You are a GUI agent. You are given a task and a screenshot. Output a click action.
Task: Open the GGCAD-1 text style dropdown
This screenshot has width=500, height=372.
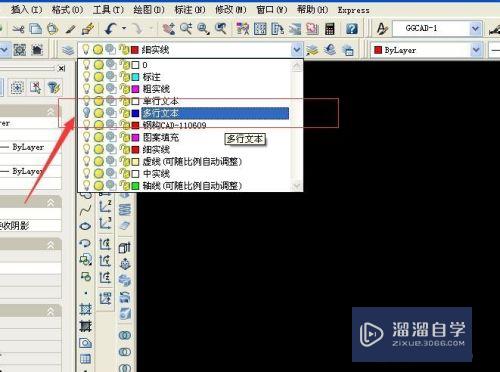476,29
